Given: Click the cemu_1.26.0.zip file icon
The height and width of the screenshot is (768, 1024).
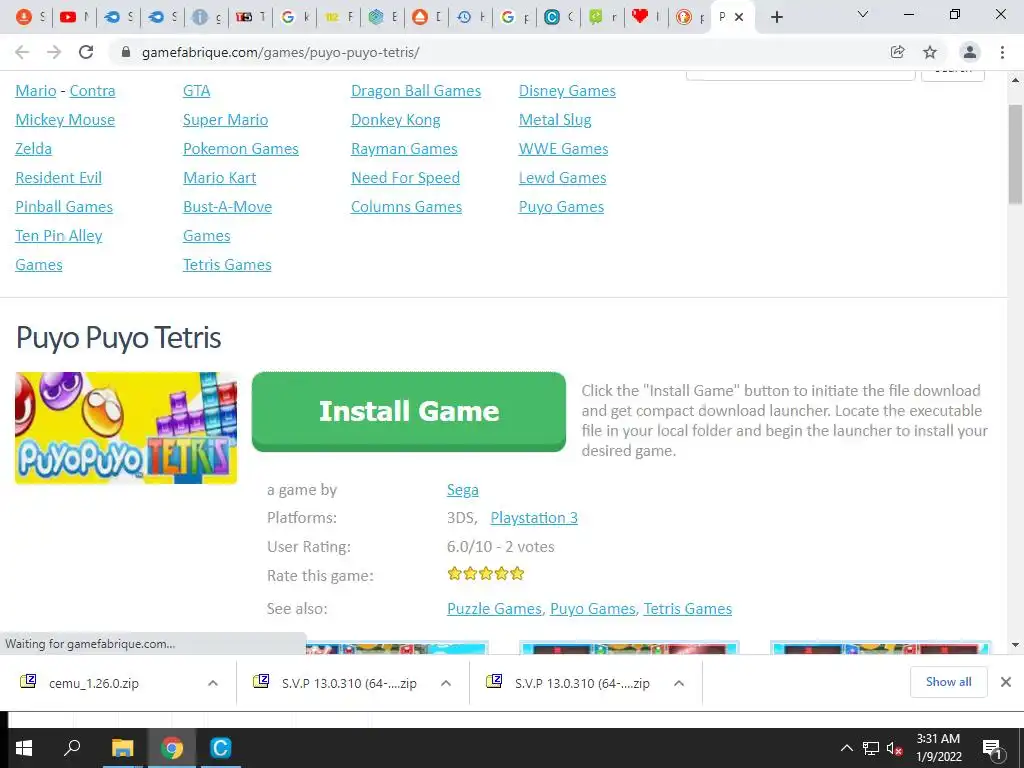Looking at the screenshot, I should point(28,682).
